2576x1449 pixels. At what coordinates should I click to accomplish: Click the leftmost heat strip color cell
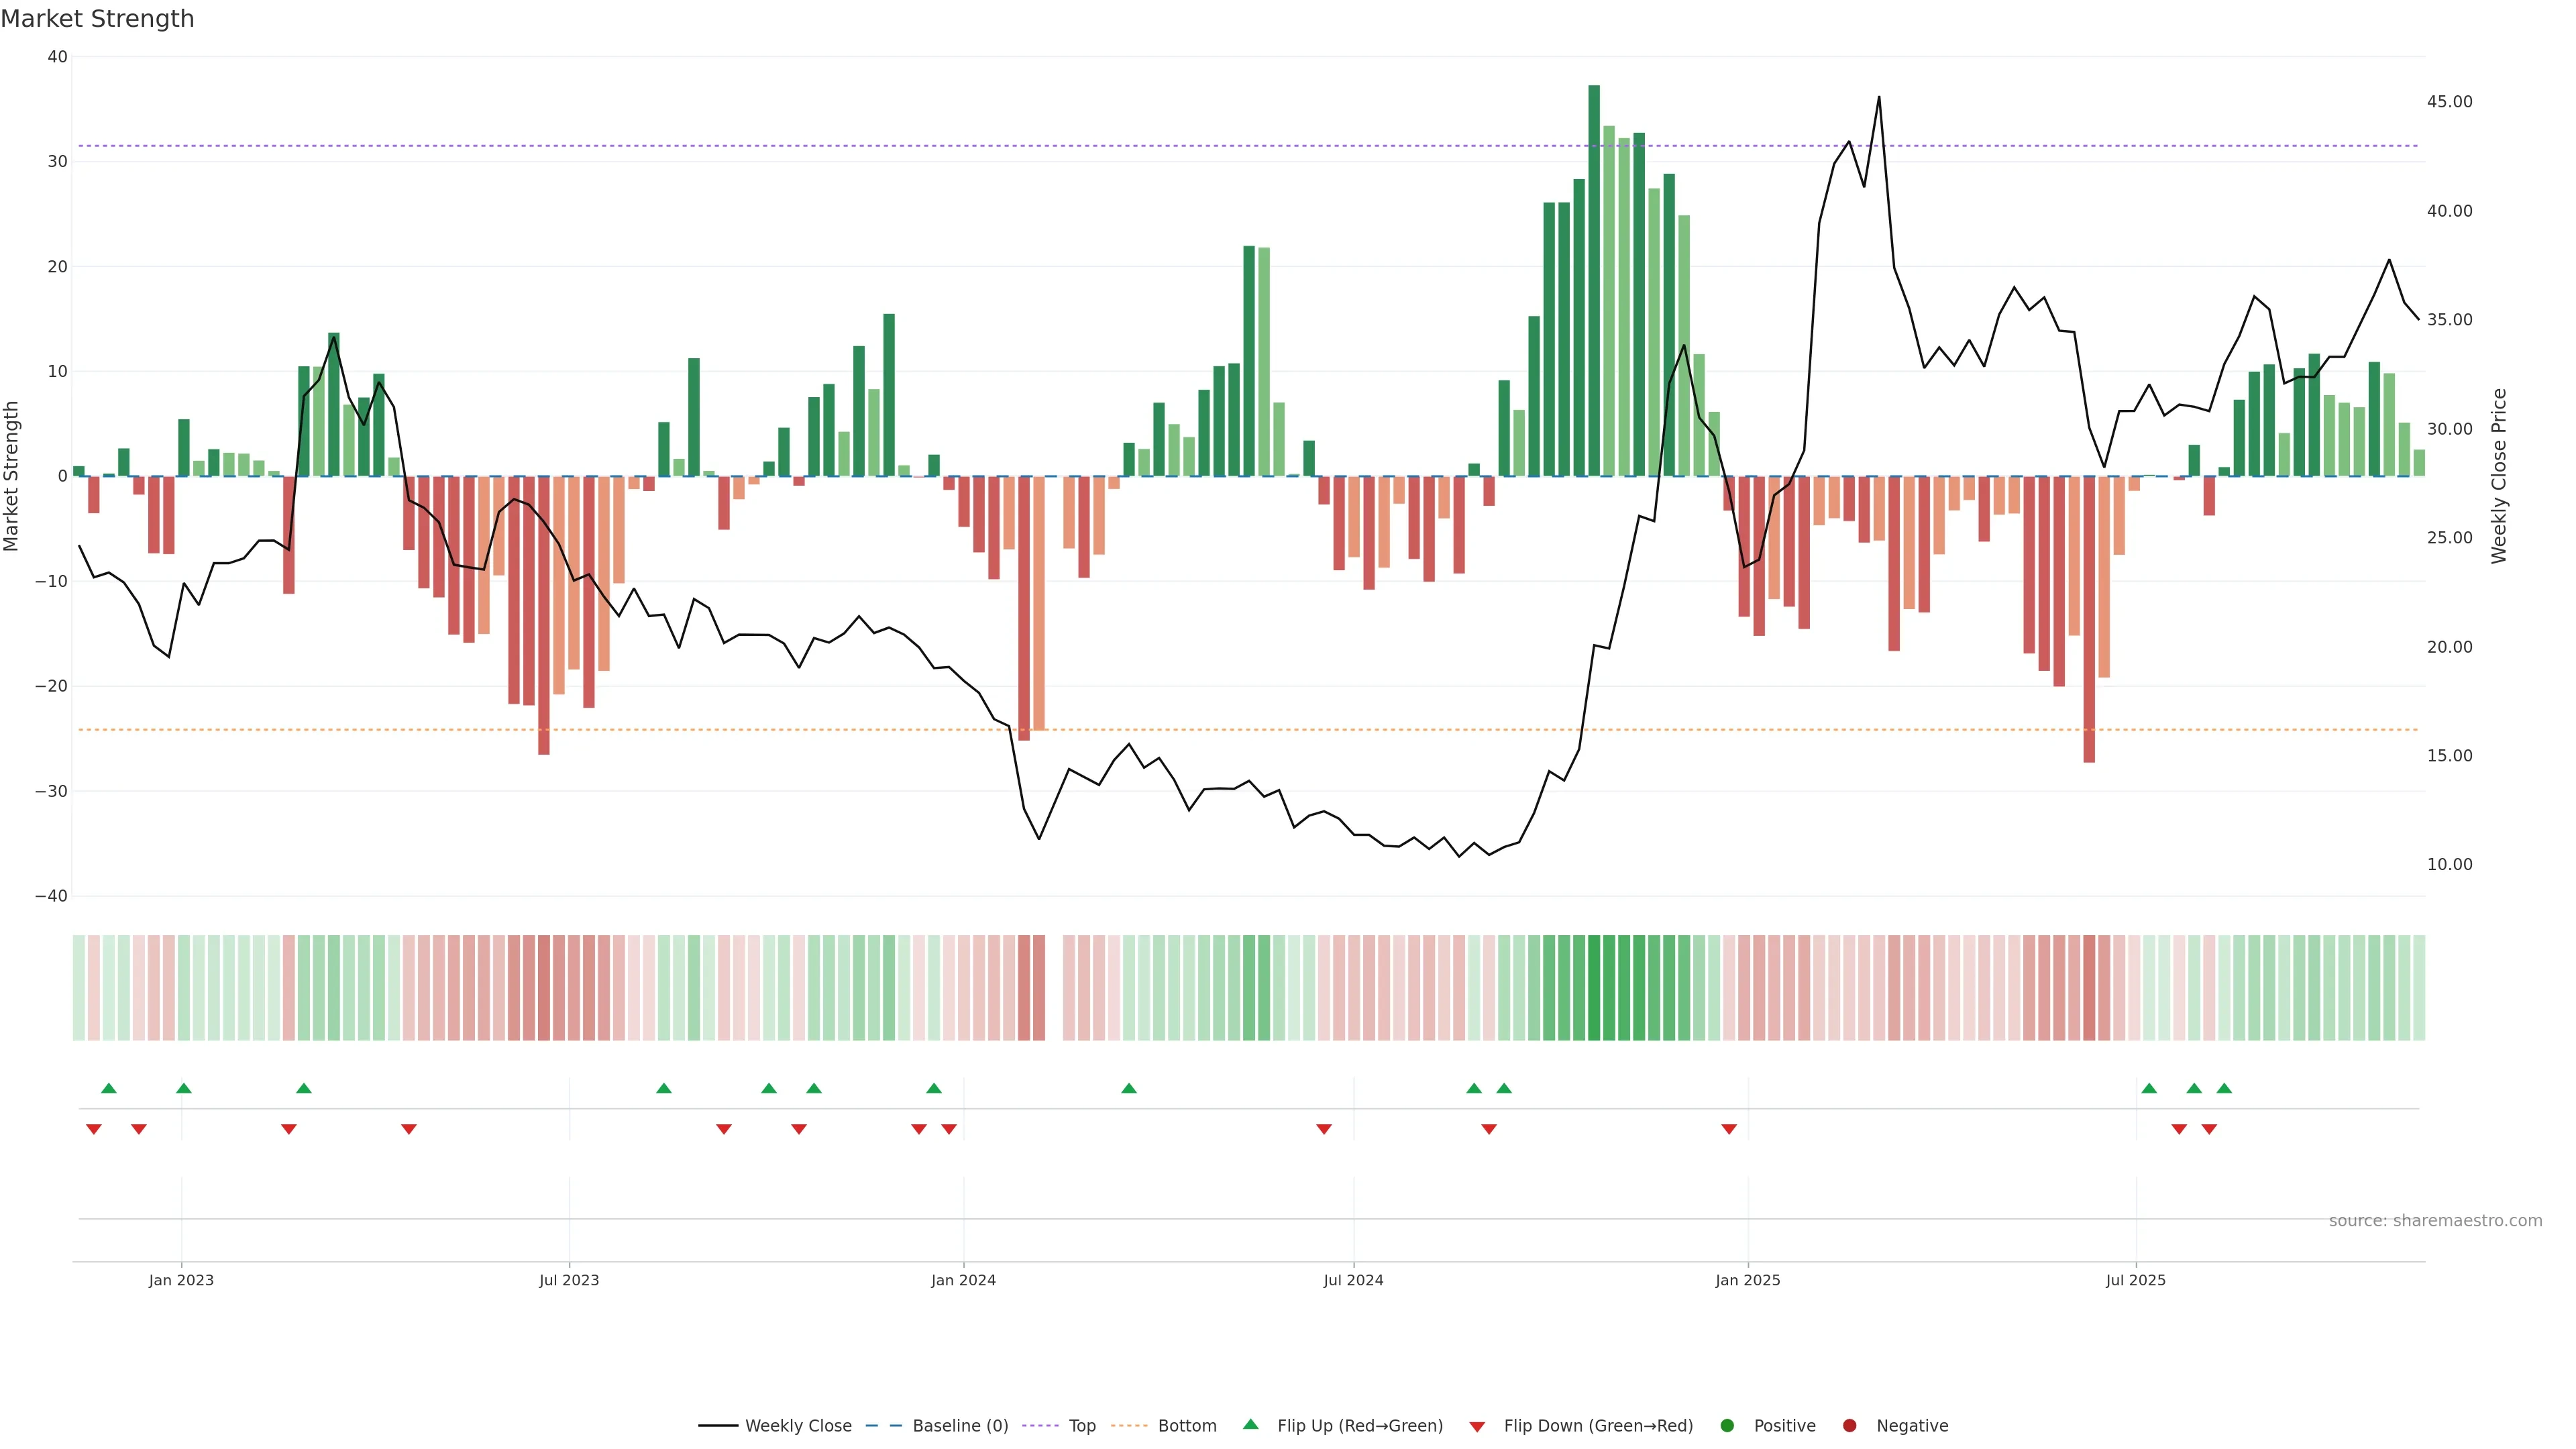(x=79, y=987)
